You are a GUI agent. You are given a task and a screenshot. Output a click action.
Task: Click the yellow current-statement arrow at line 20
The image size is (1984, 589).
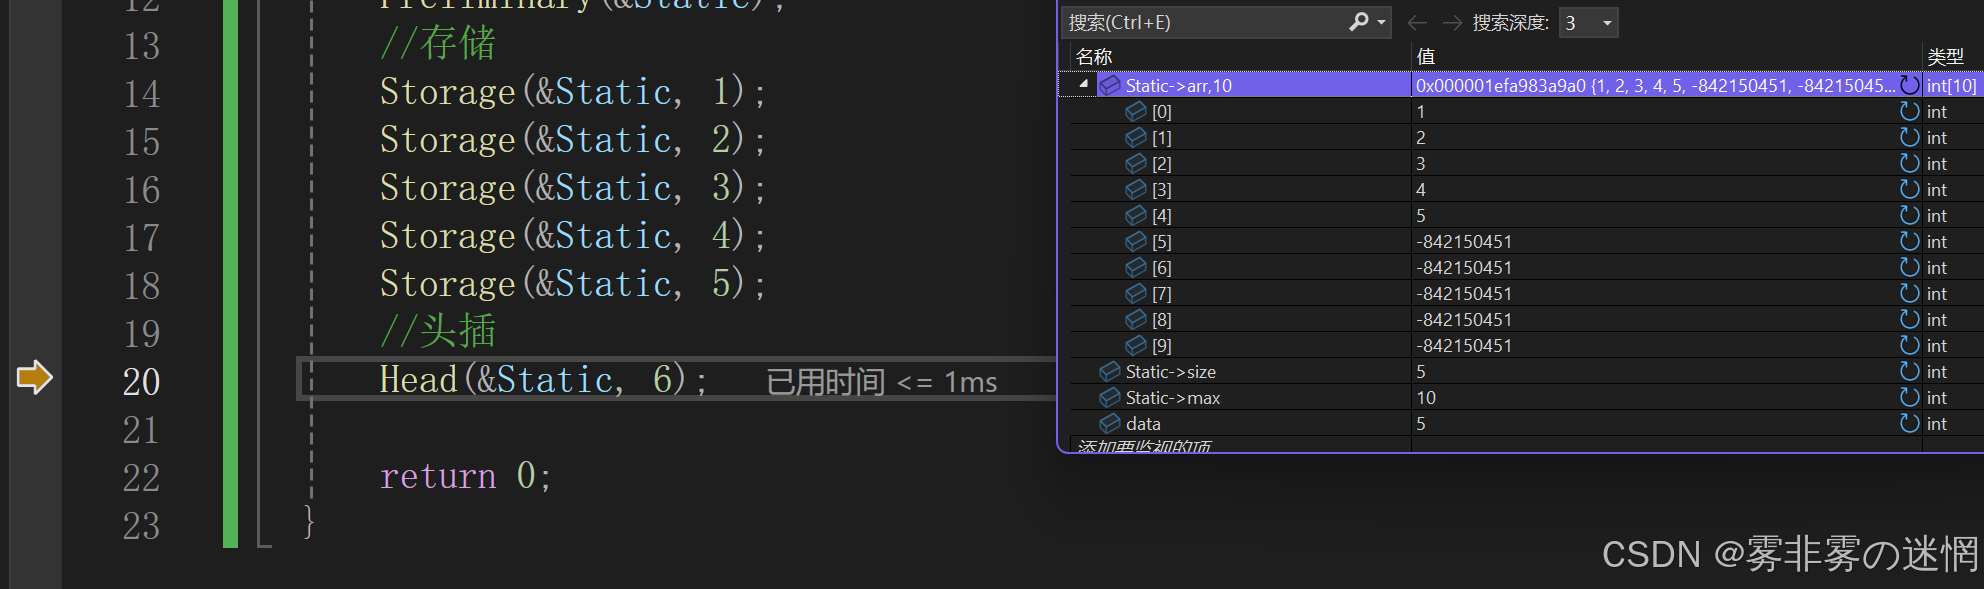(34, 377)
